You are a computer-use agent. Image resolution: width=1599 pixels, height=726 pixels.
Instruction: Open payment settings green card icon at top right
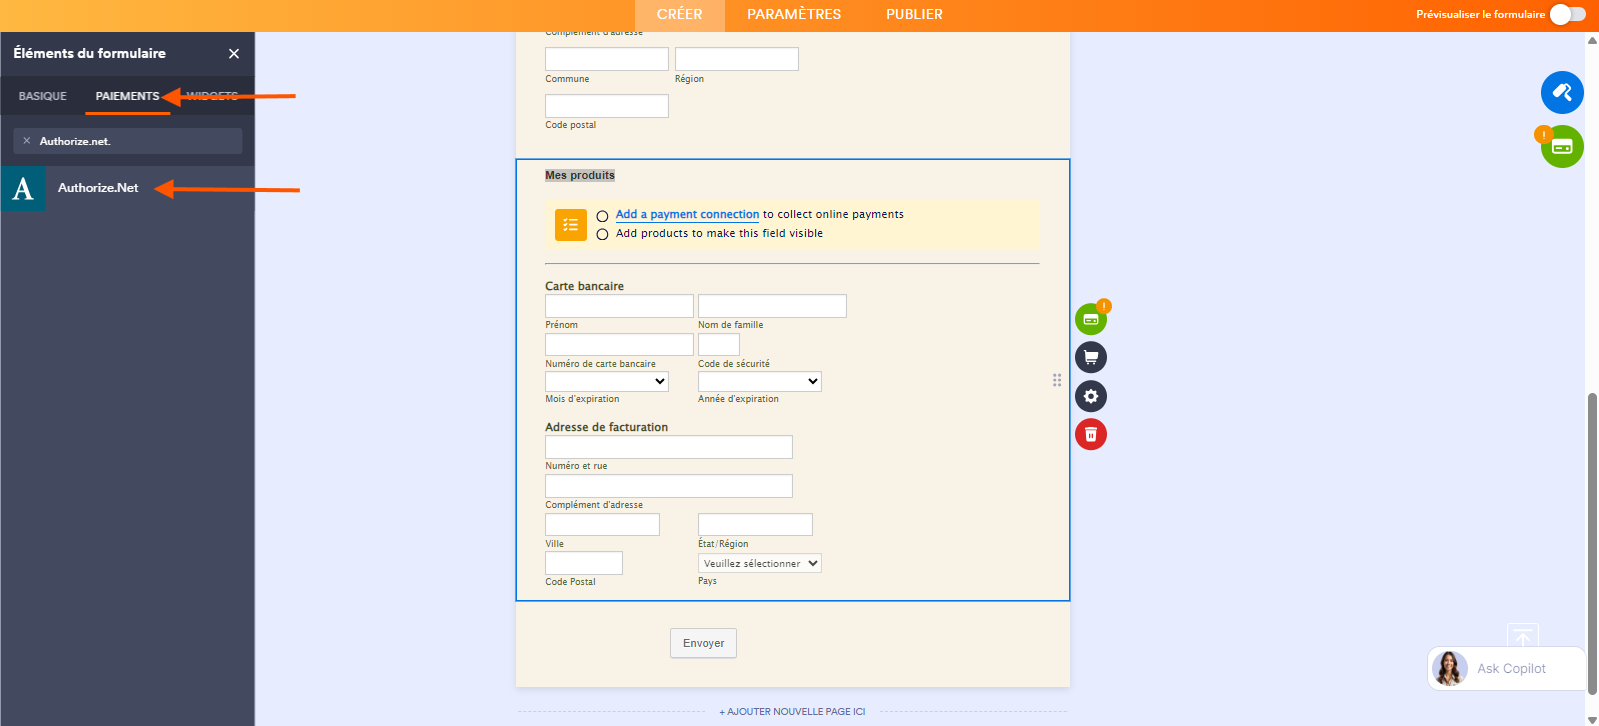(x=1562, y=147)
